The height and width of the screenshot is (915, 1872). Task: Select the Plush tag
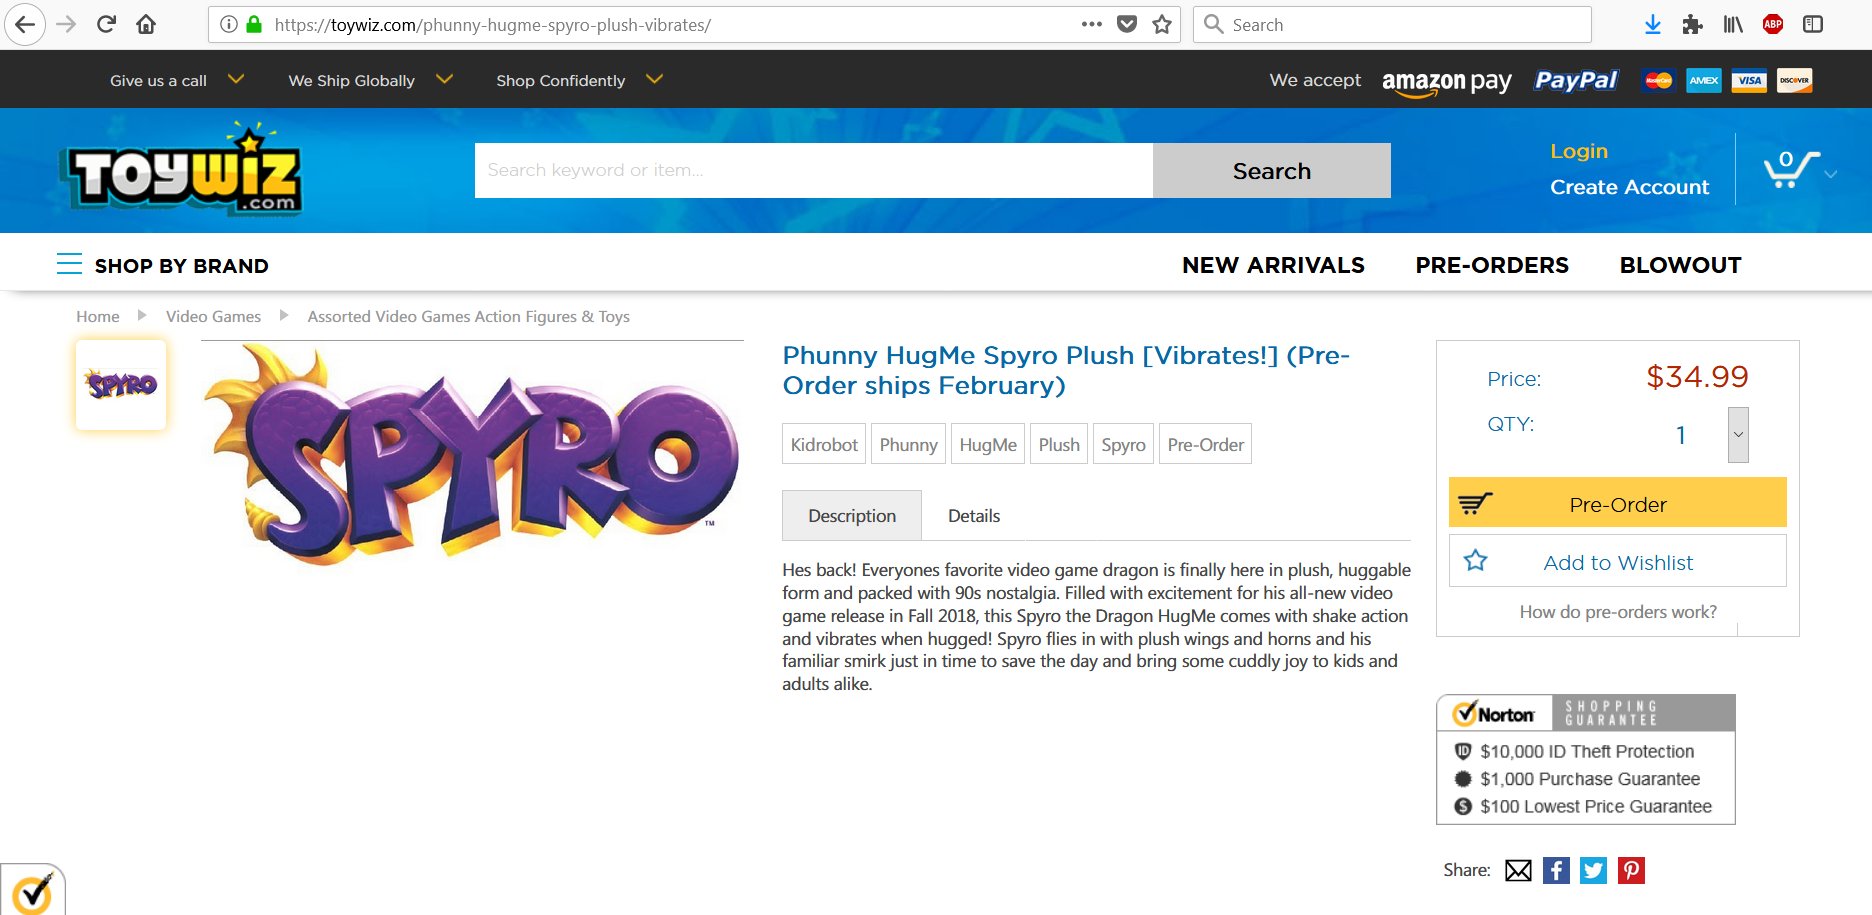click(1059, 444)
